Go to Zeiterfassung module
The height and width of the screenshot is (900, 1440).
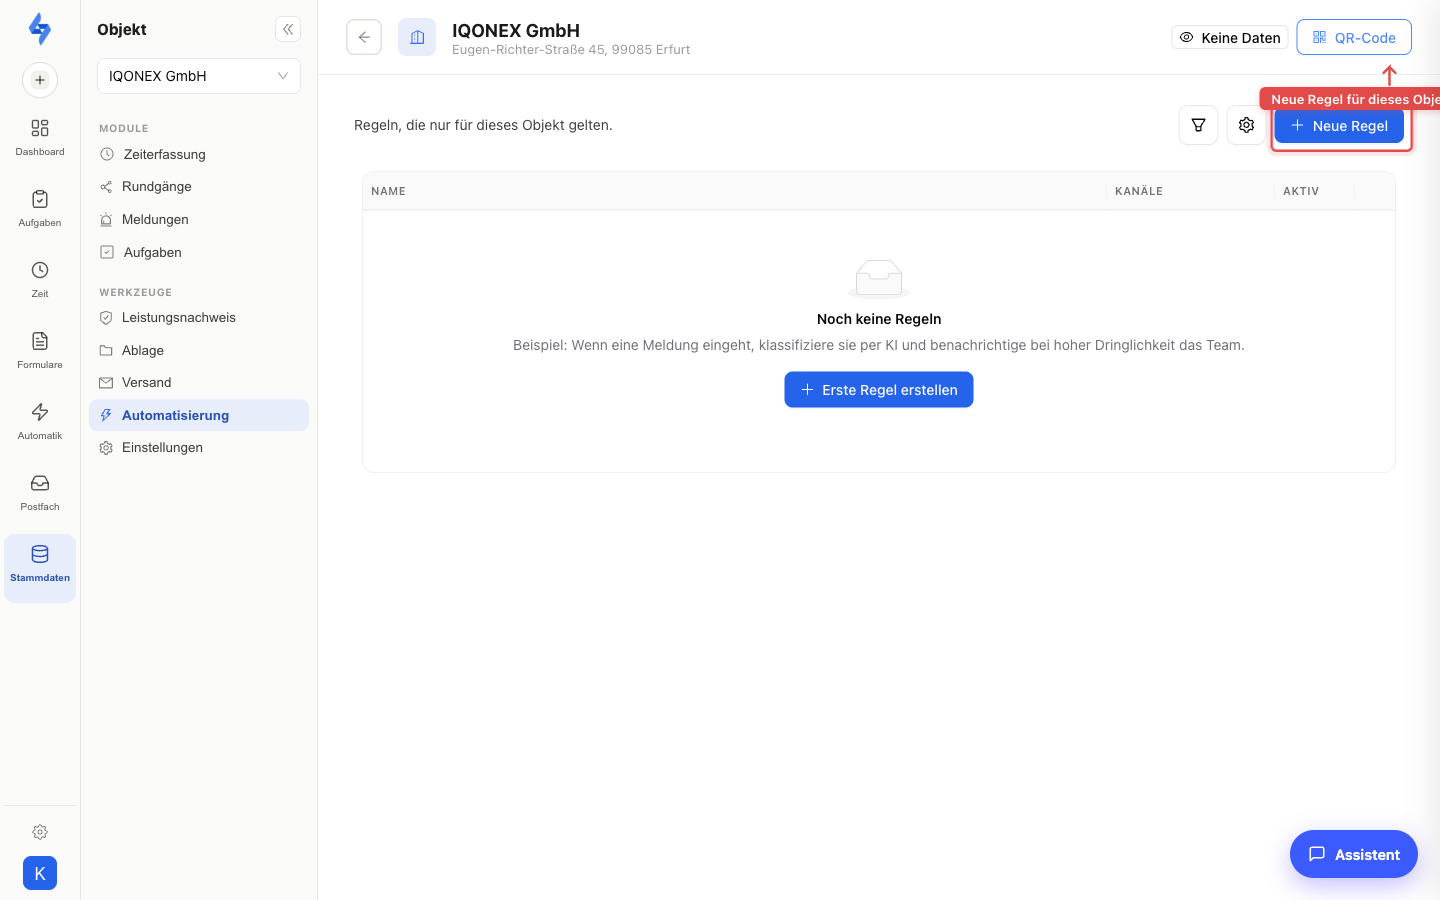[199, 154]
